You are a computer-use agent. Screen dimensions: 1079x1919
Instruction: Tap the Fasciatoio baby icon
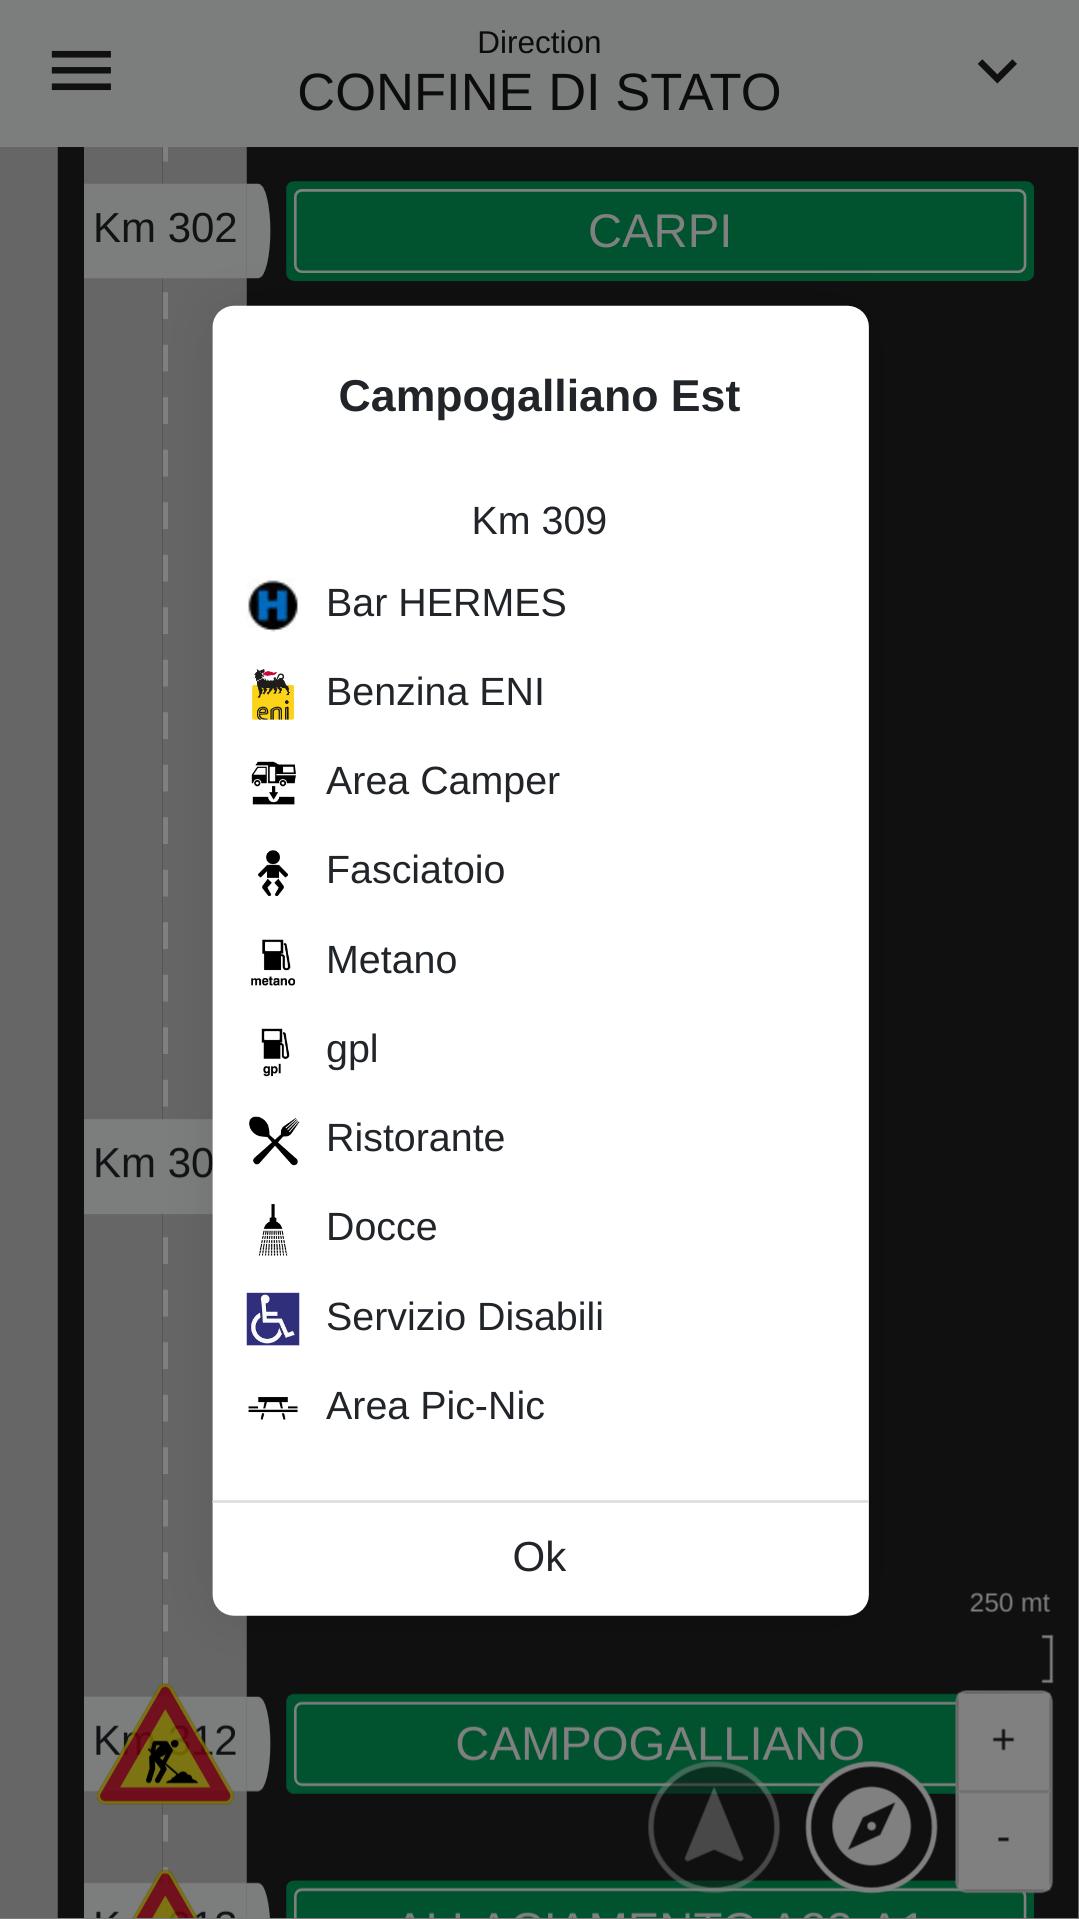click(273, 872)
